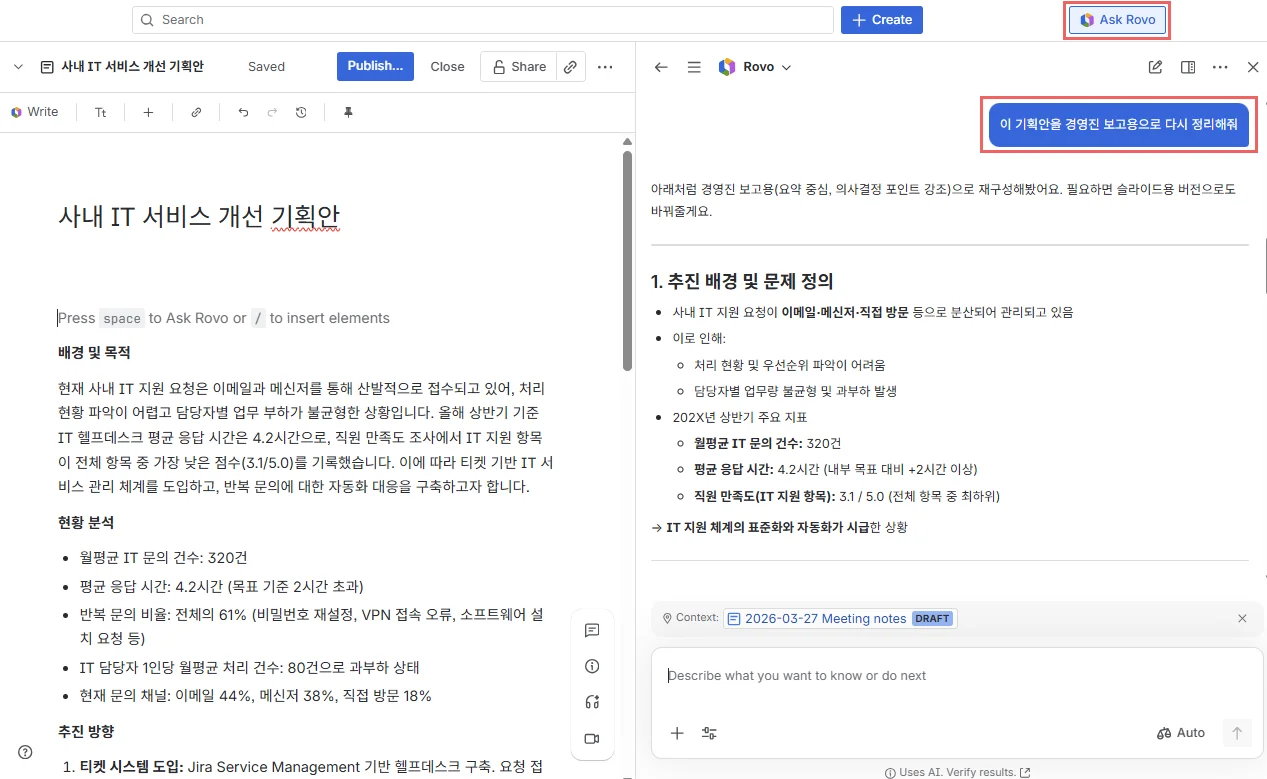The image size is (1267, 779).
Task: Toggle Rovo side panel layout icon
Action: pyautogui.click(x=1188, y=67)
